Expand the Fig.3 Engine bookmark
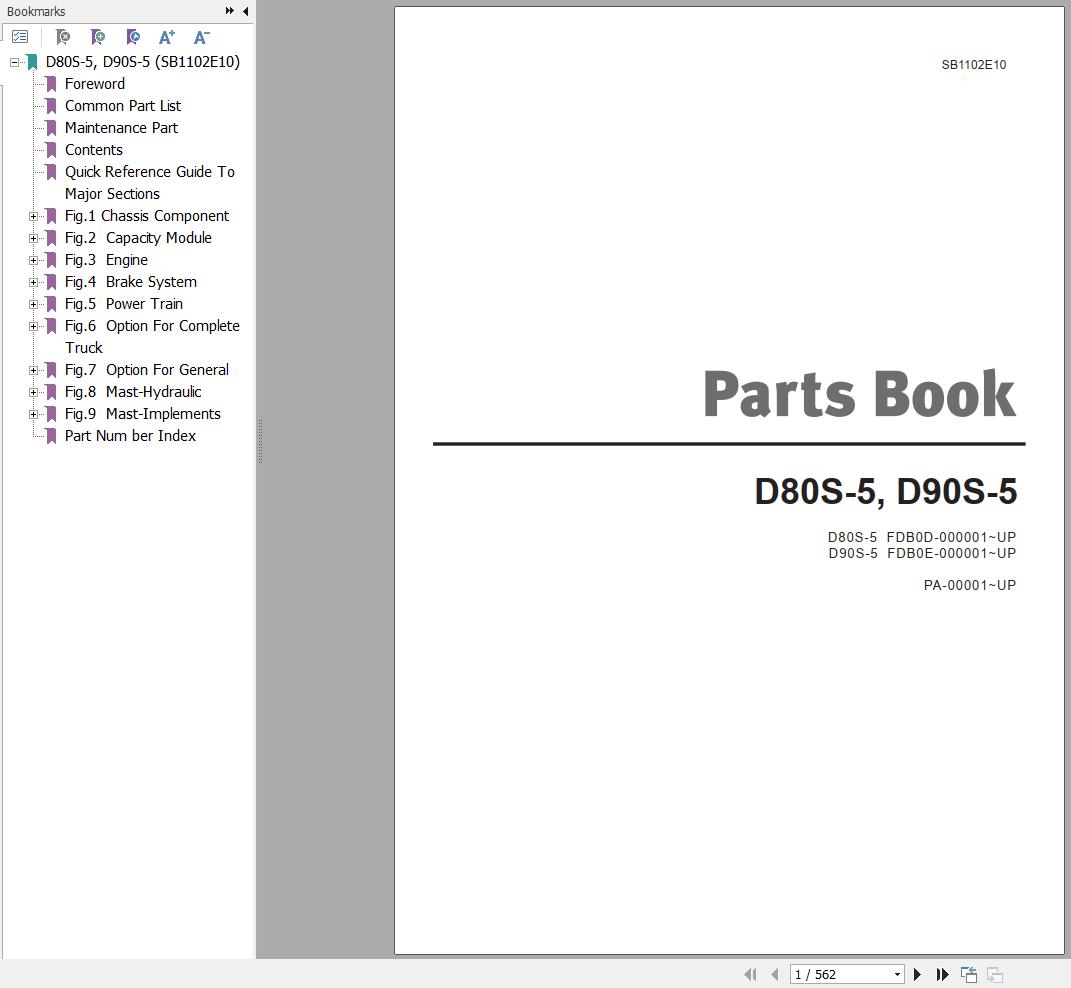 (x=33, y=260)
